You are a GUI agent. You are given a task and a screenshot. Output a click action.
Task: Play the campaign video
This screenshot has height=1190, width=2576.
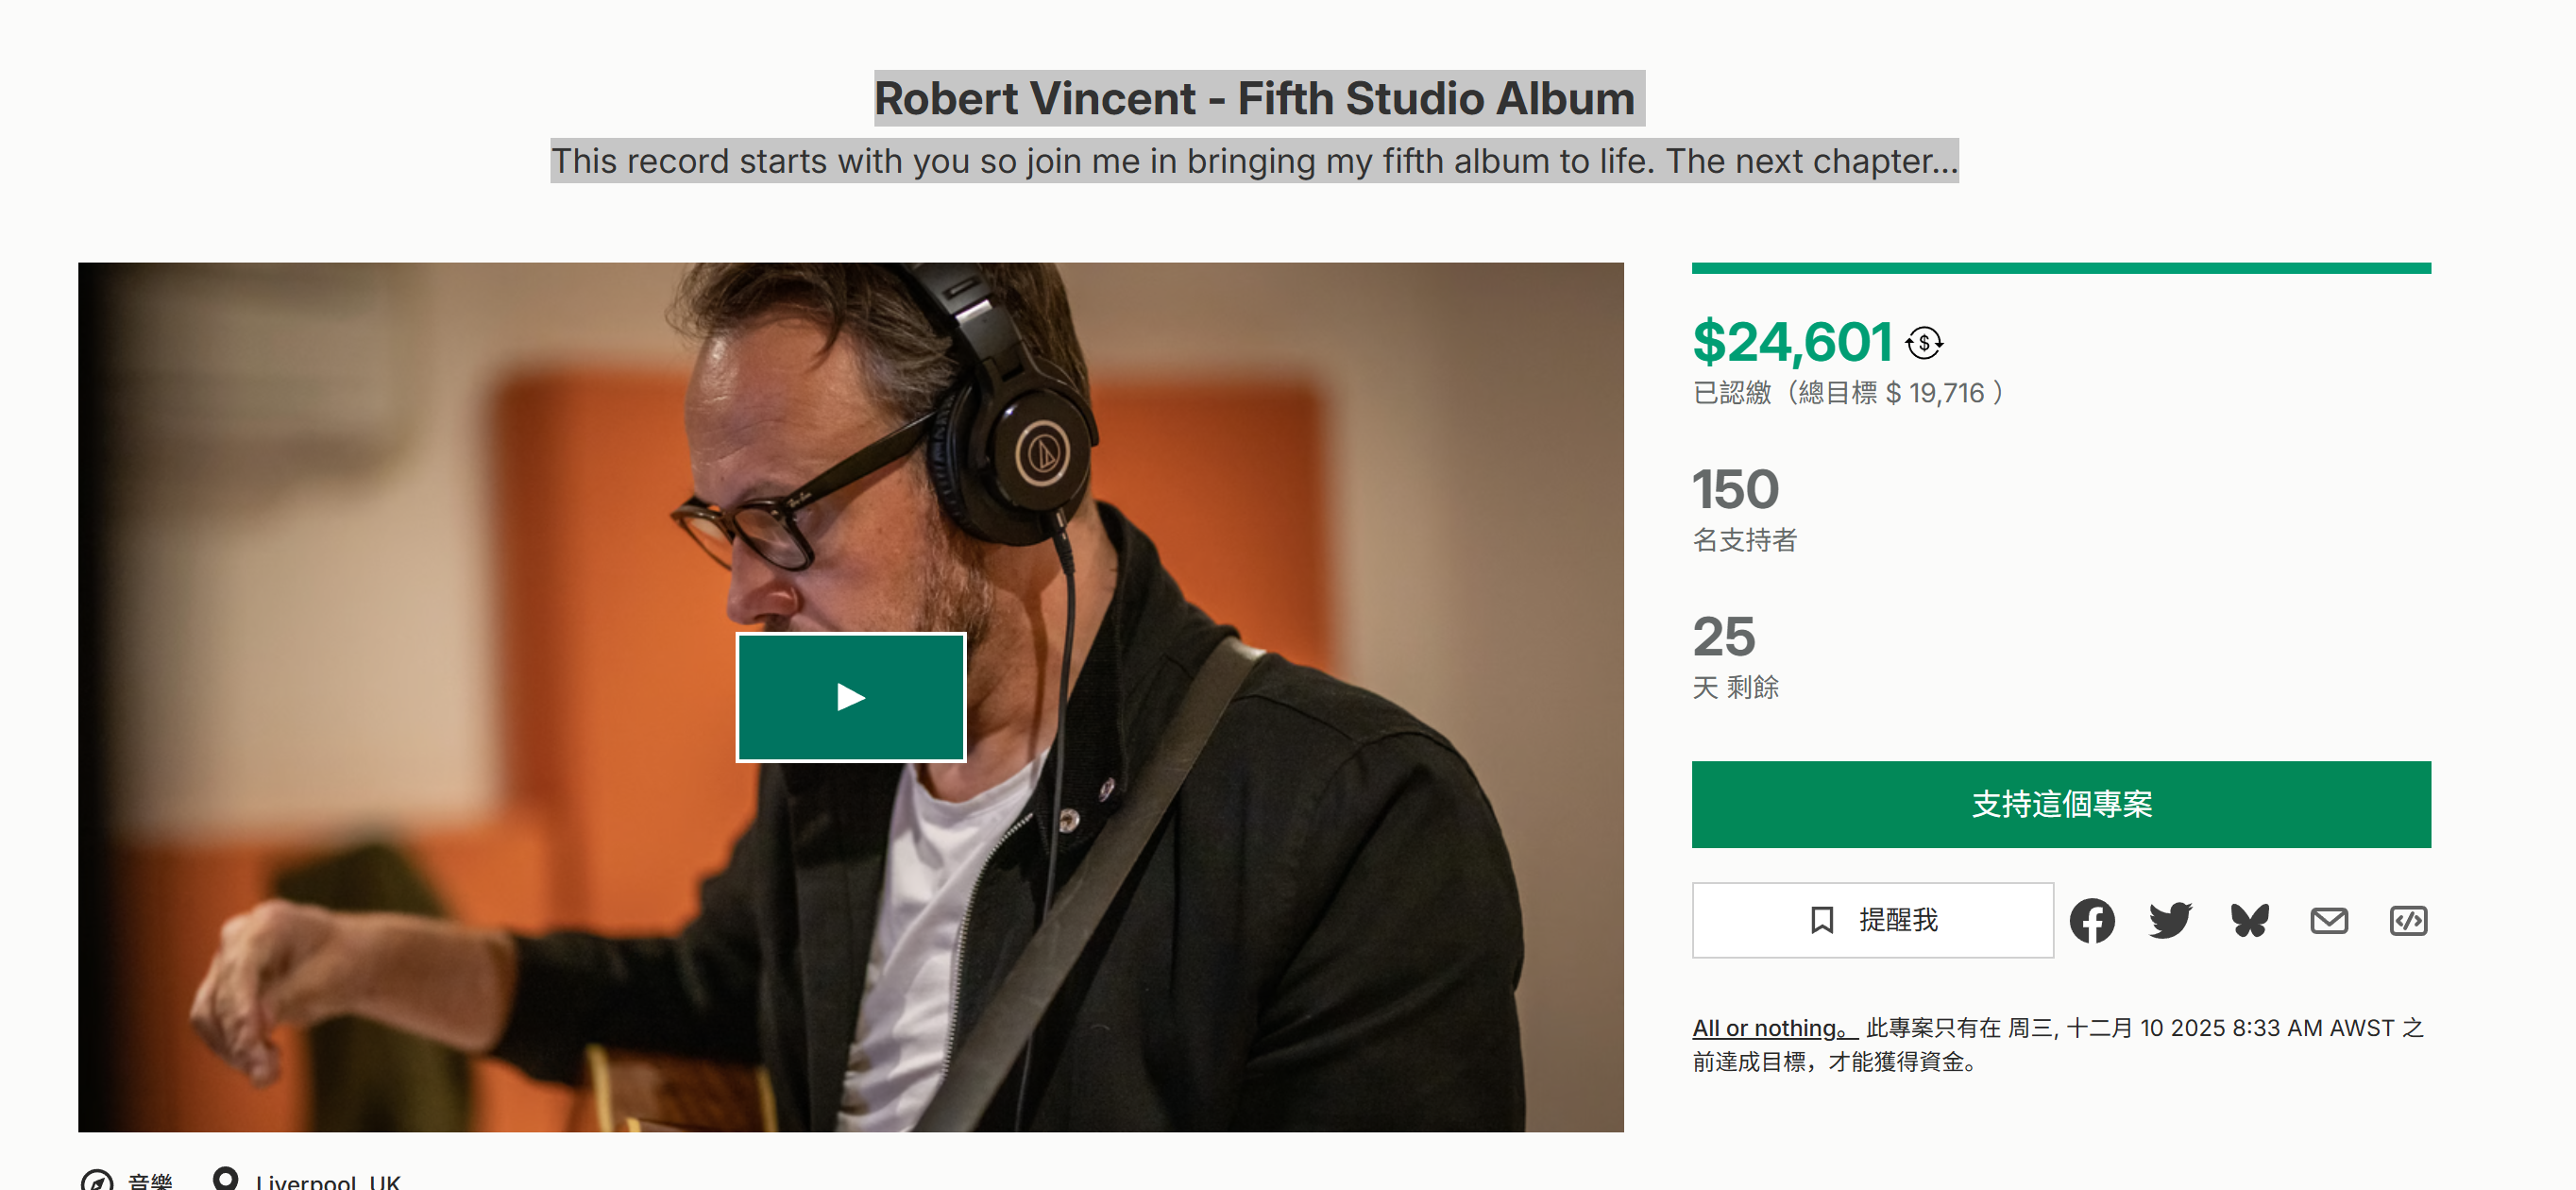pyautogui.click(x=850, y=697)
